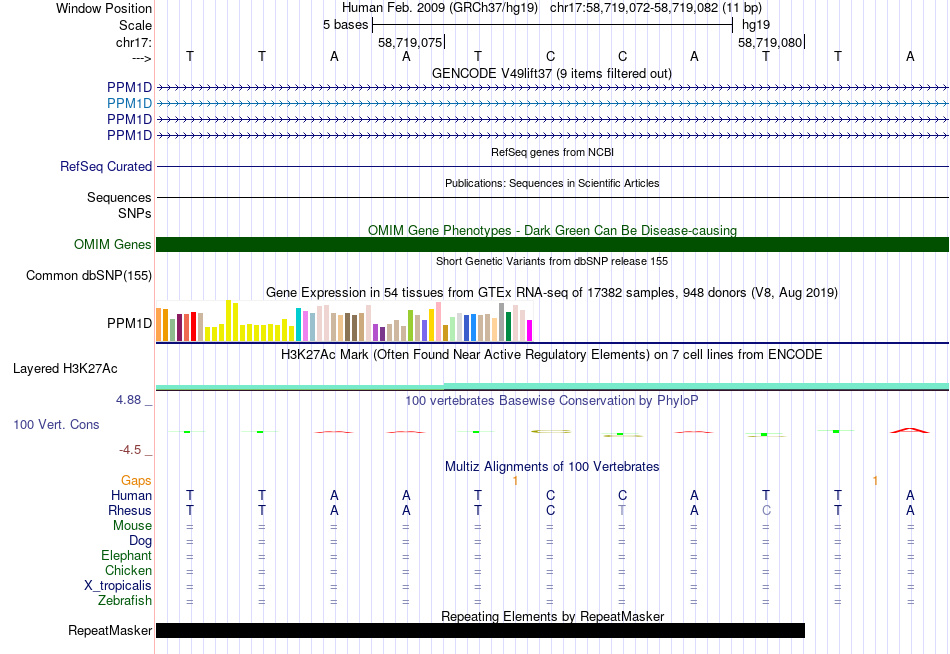Click the Human alignment row label
This screenshot has width=950, height=654.
point(131,496)
